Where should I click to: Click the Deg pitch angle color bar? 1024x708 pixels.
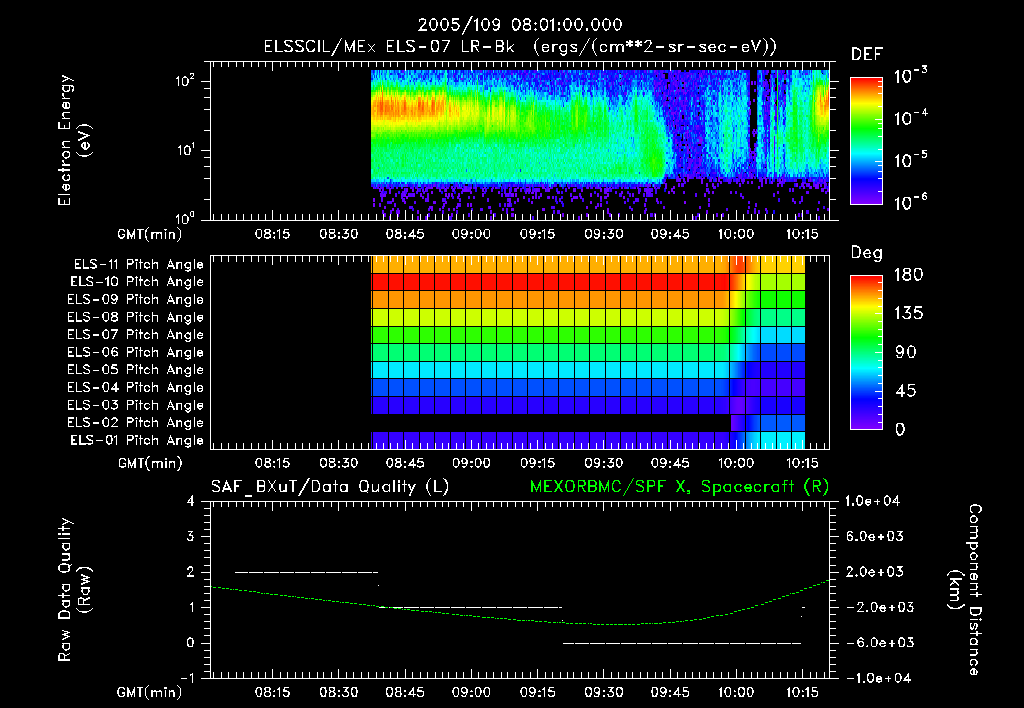(866, 353)
